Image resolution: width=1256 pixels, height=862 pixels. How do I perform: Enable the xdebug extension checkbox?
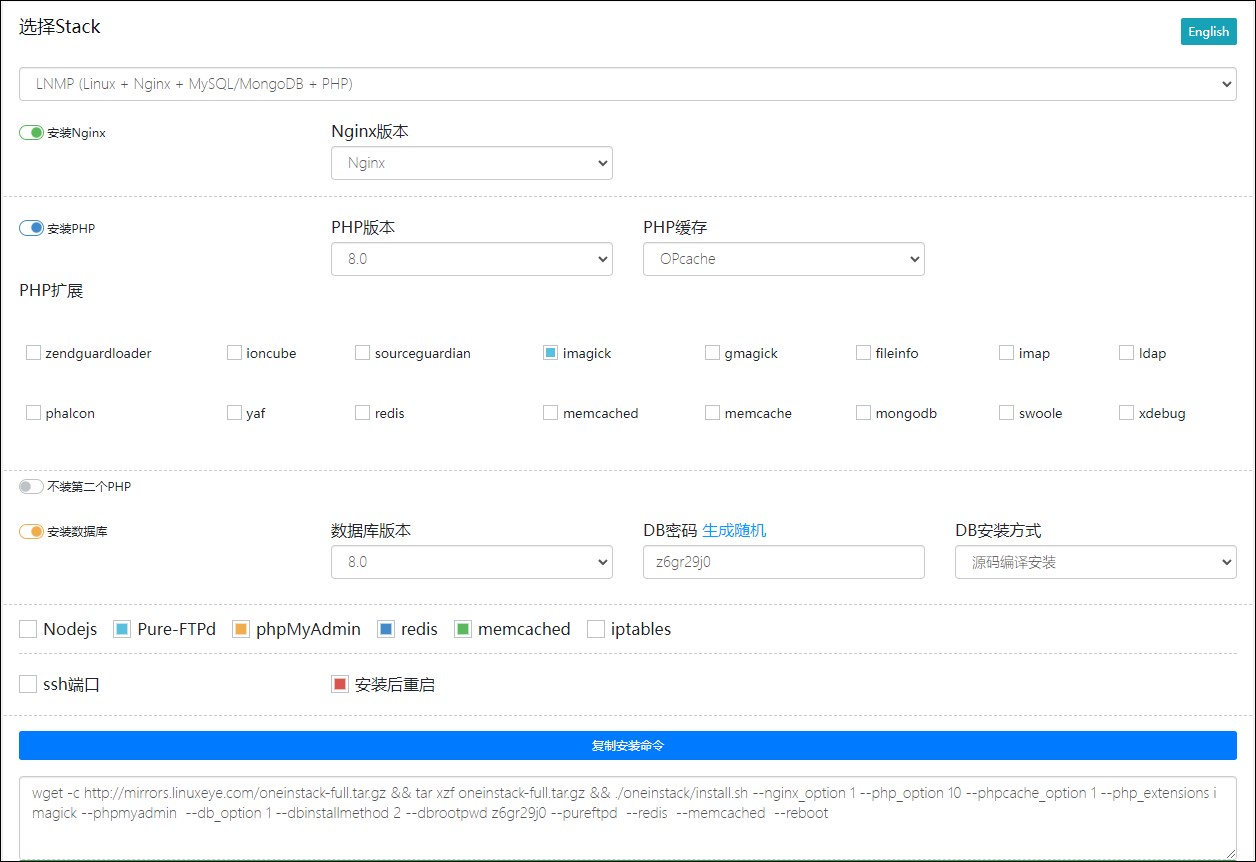[x=1126, y=413]
